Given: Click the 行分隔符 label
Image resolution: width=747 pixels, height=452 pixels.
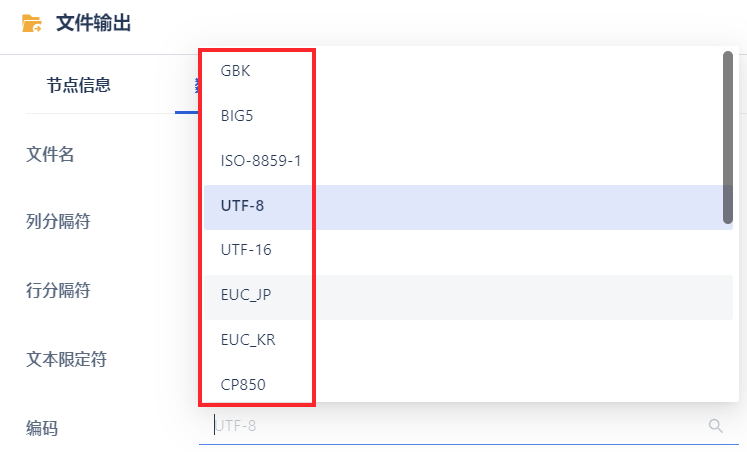Looking at the screenshot, I should pyautogui.click(x=58, y=290).
